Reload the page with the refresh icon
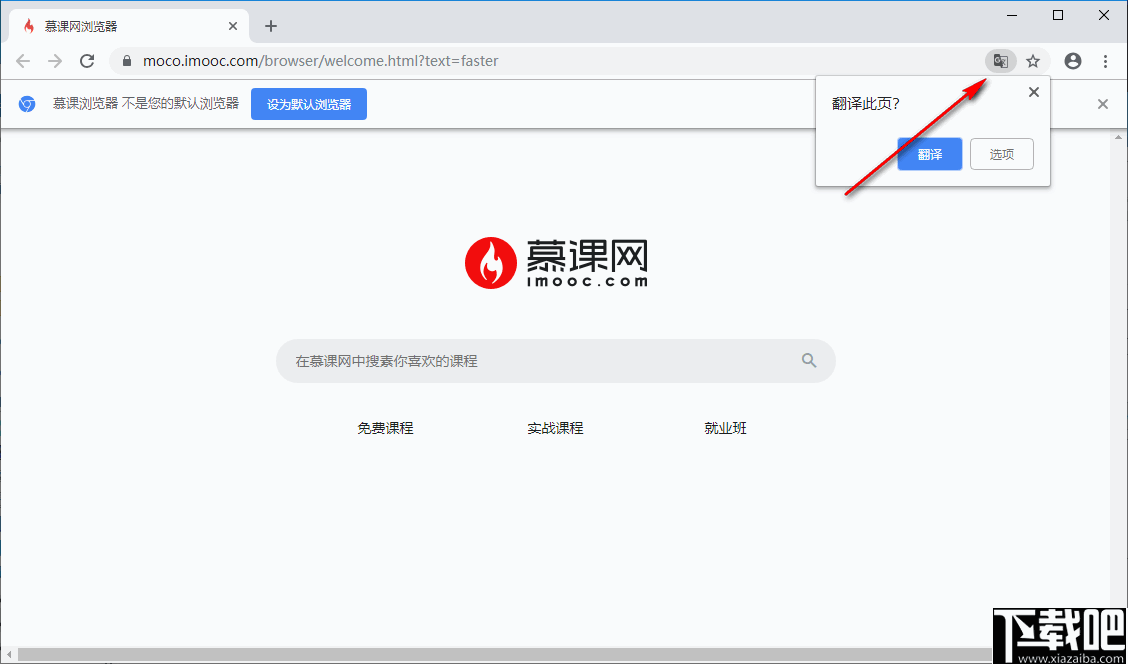This screenshot has height=664, width=1128. pos(87,60)
